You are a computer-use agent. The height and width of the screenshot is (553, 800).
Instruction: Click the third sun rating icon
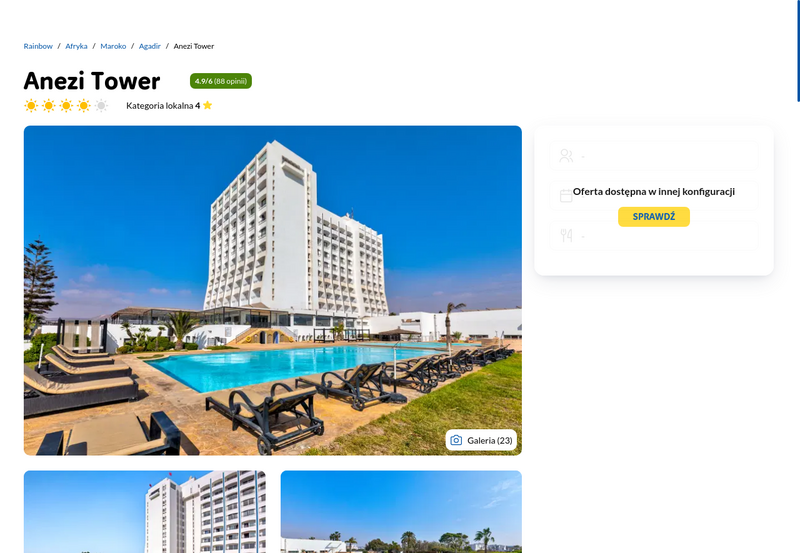66,106
